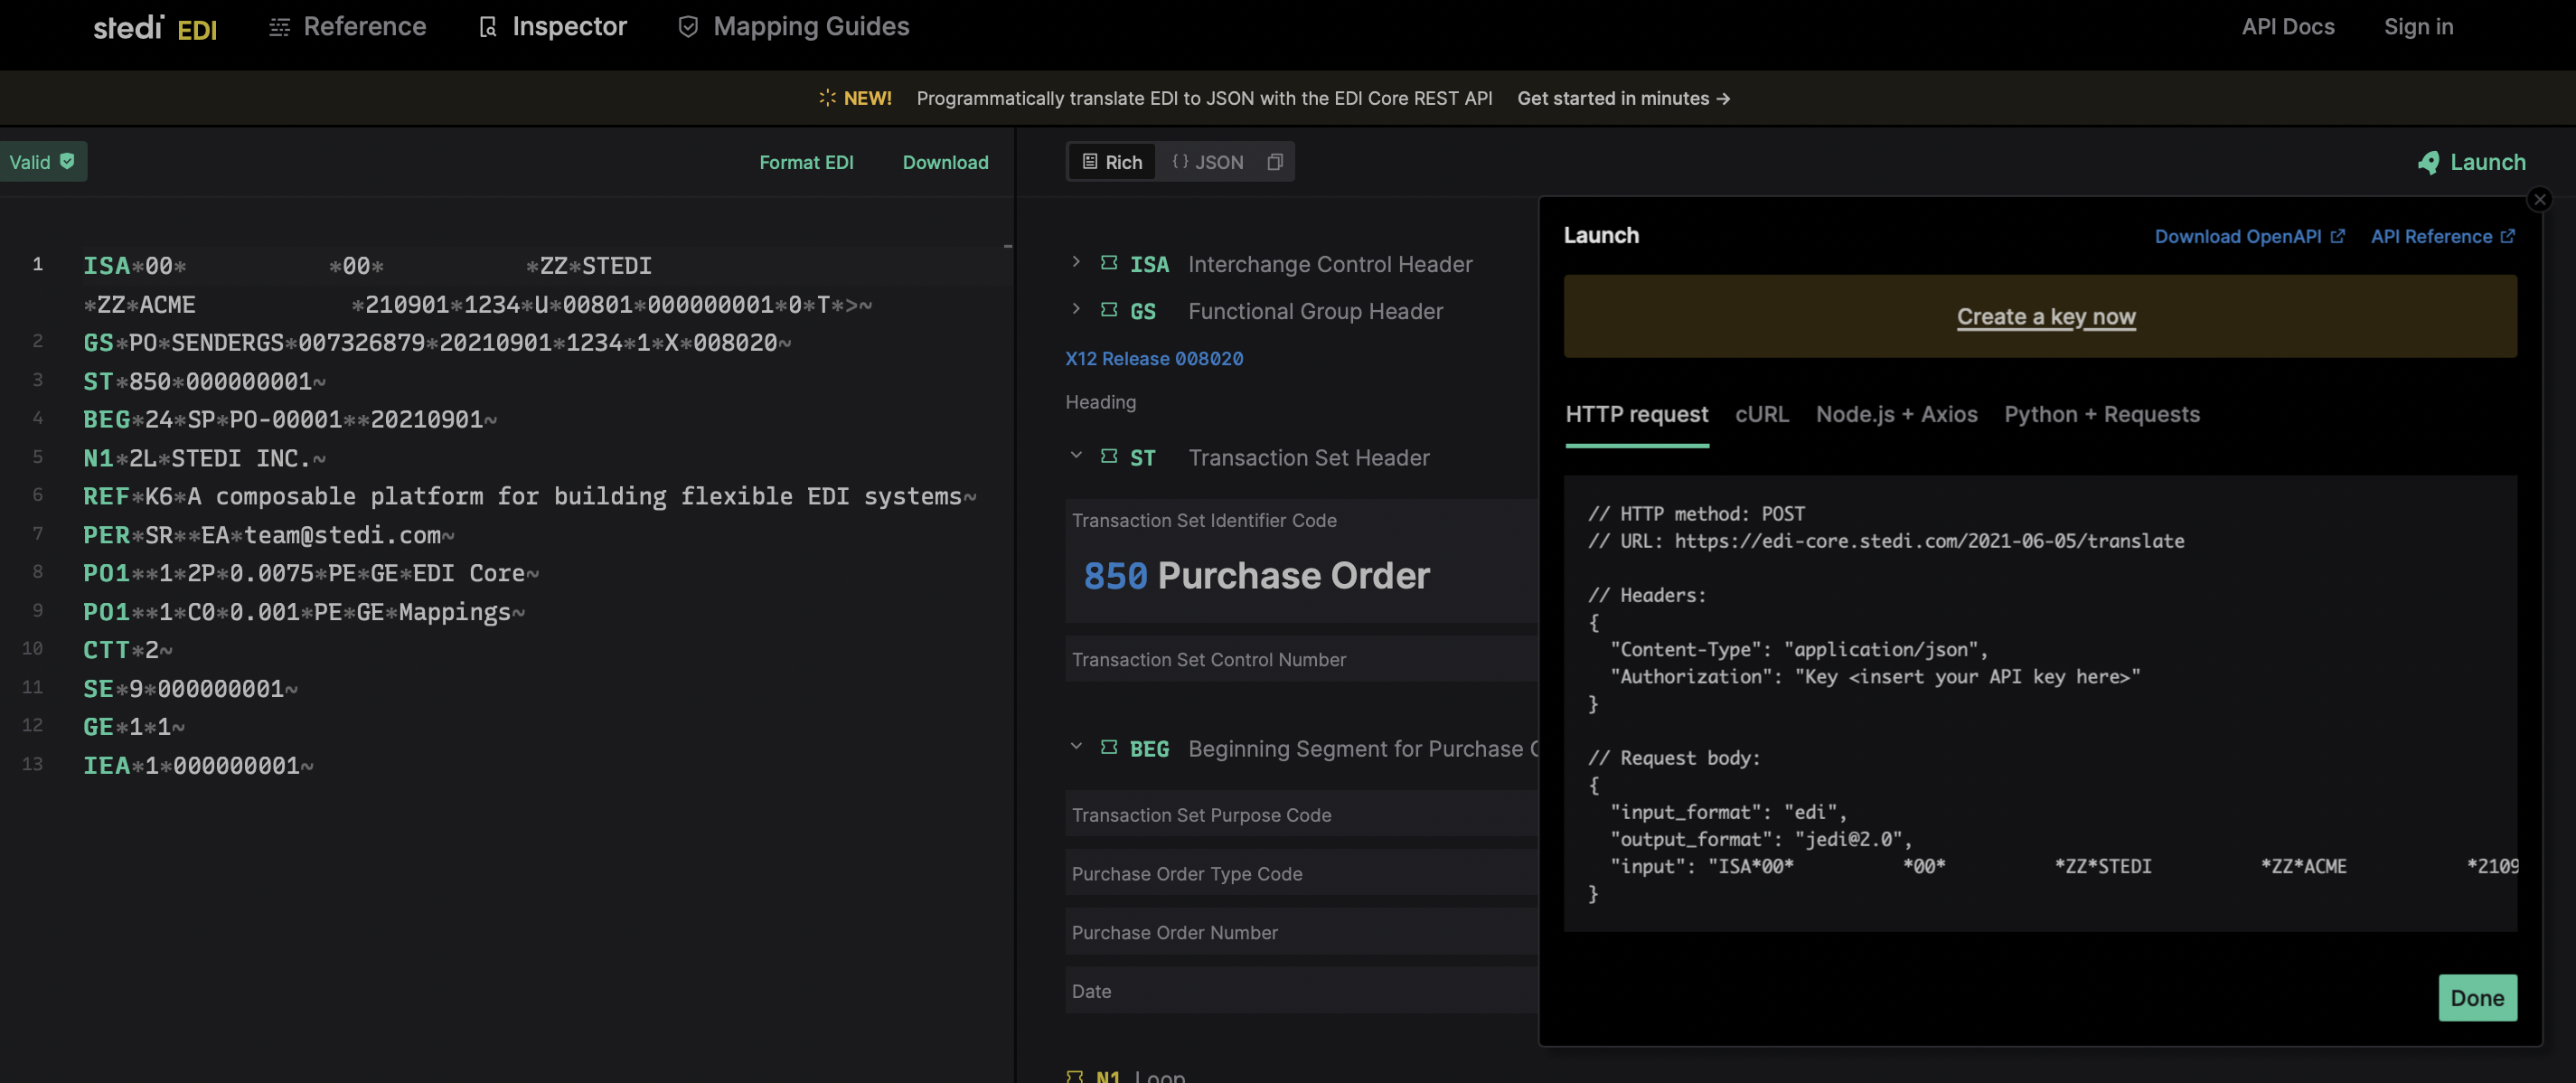The image size is (2576, 1083).
Task: Click external-link icon after Download OpenAPI
Action: 2337,236
